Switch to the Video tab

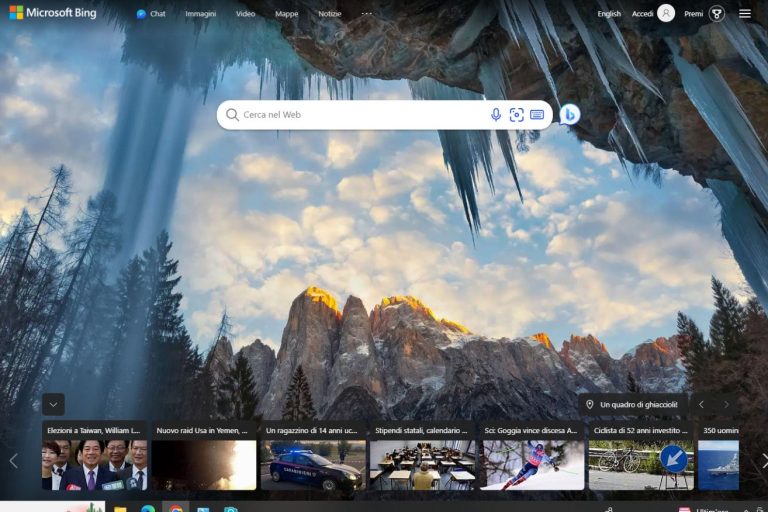coord(245,14)
